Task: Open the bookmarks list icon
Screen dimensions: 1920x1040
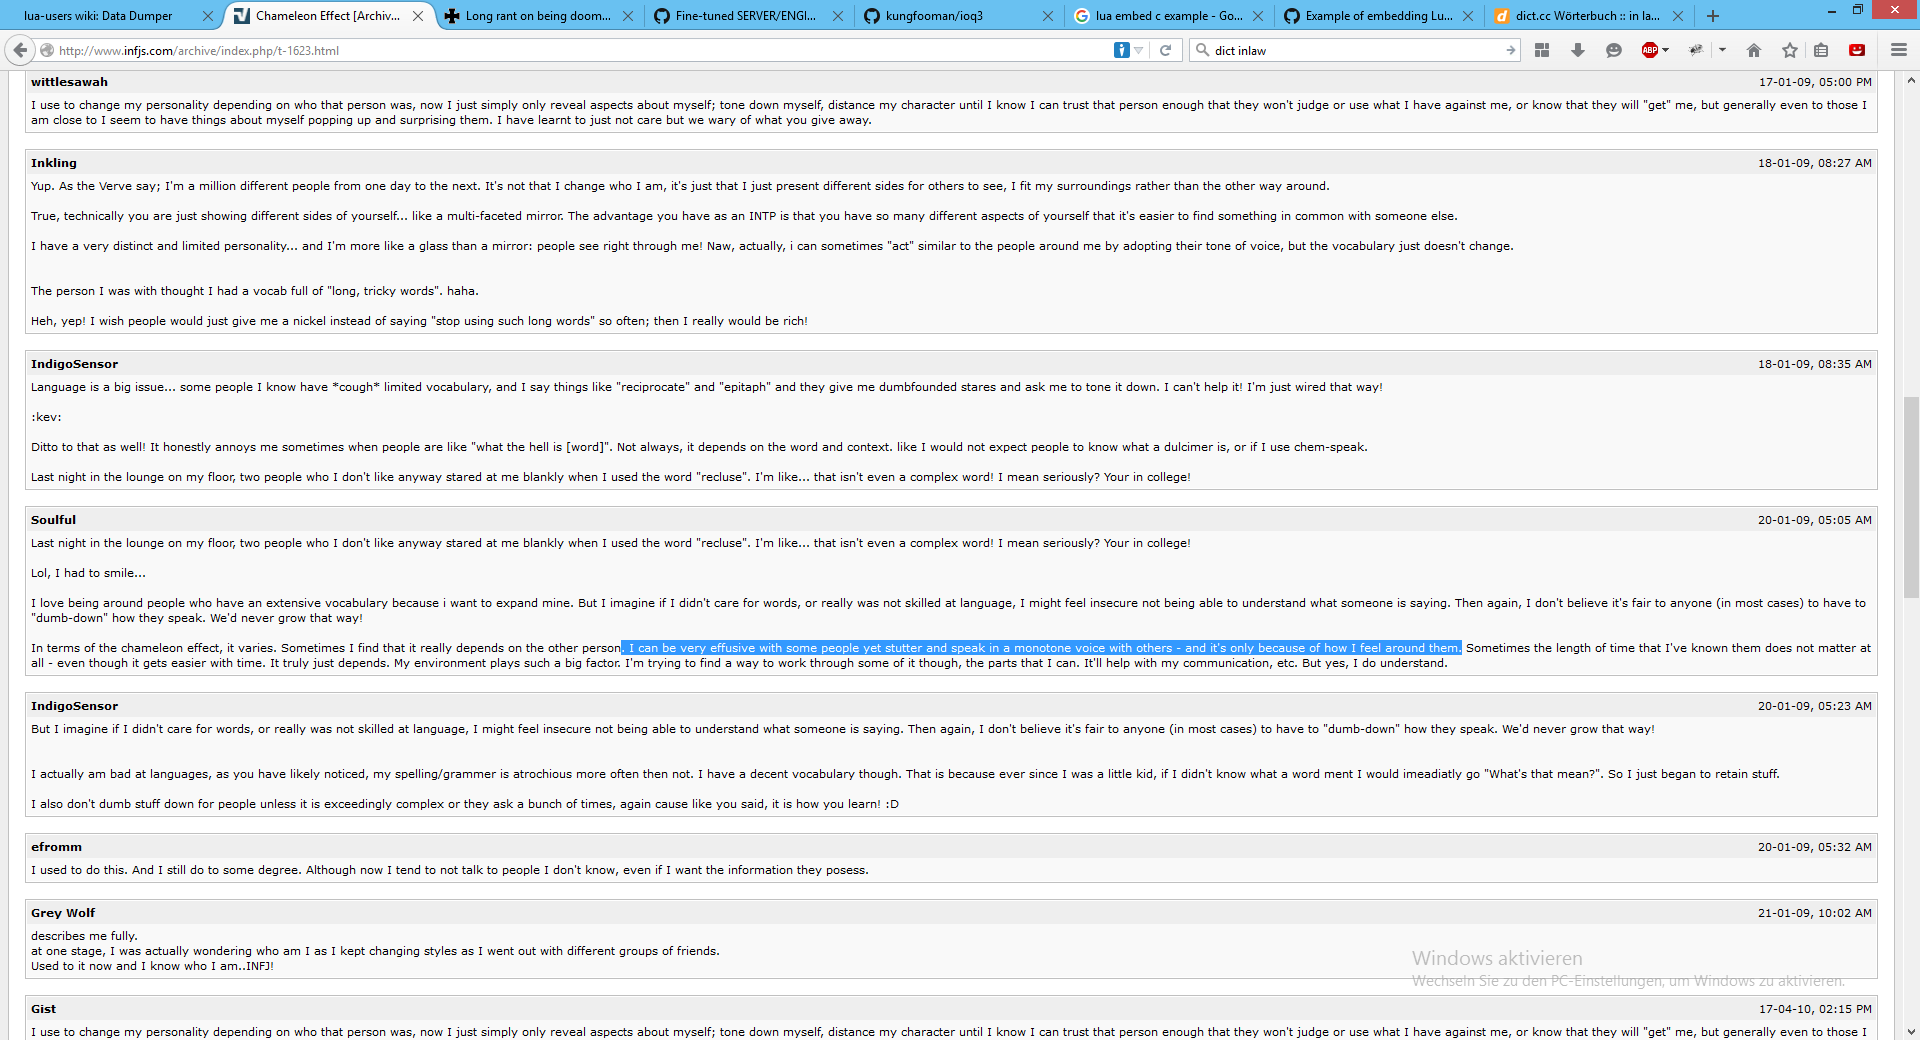Action: (x=1821, y=50)
